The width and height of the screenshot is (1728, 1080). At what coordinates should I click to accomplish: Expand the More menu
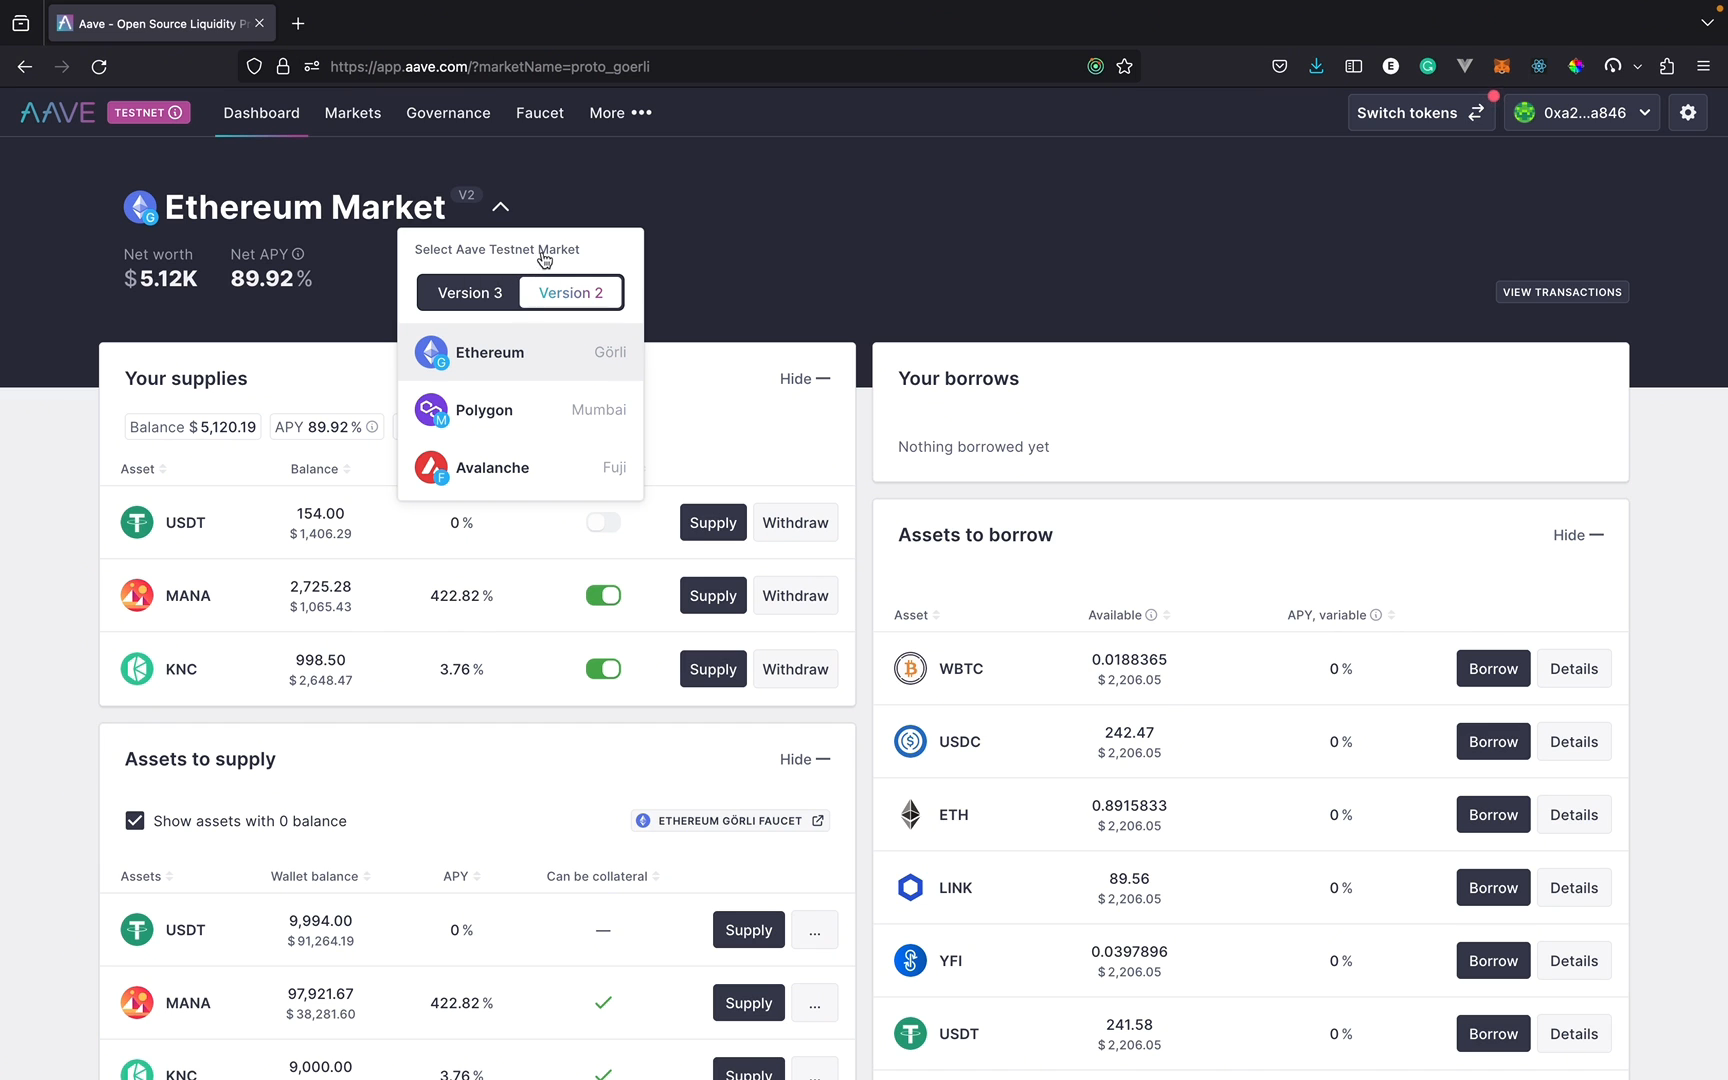620,113
